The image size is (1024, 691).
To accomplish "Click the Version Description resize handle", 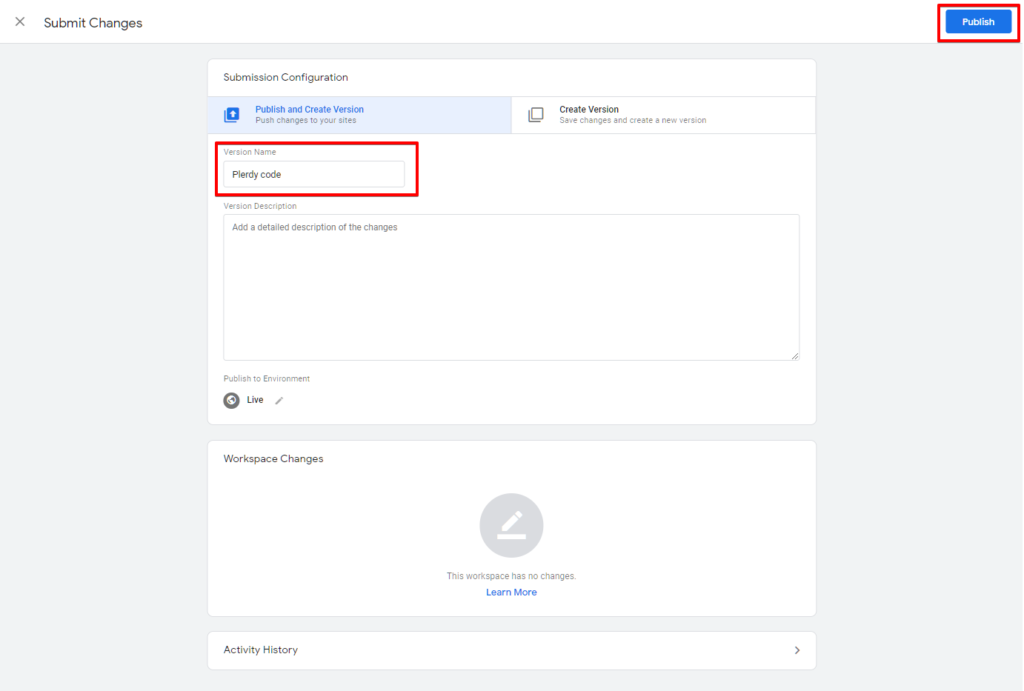I will coord(795,356).
